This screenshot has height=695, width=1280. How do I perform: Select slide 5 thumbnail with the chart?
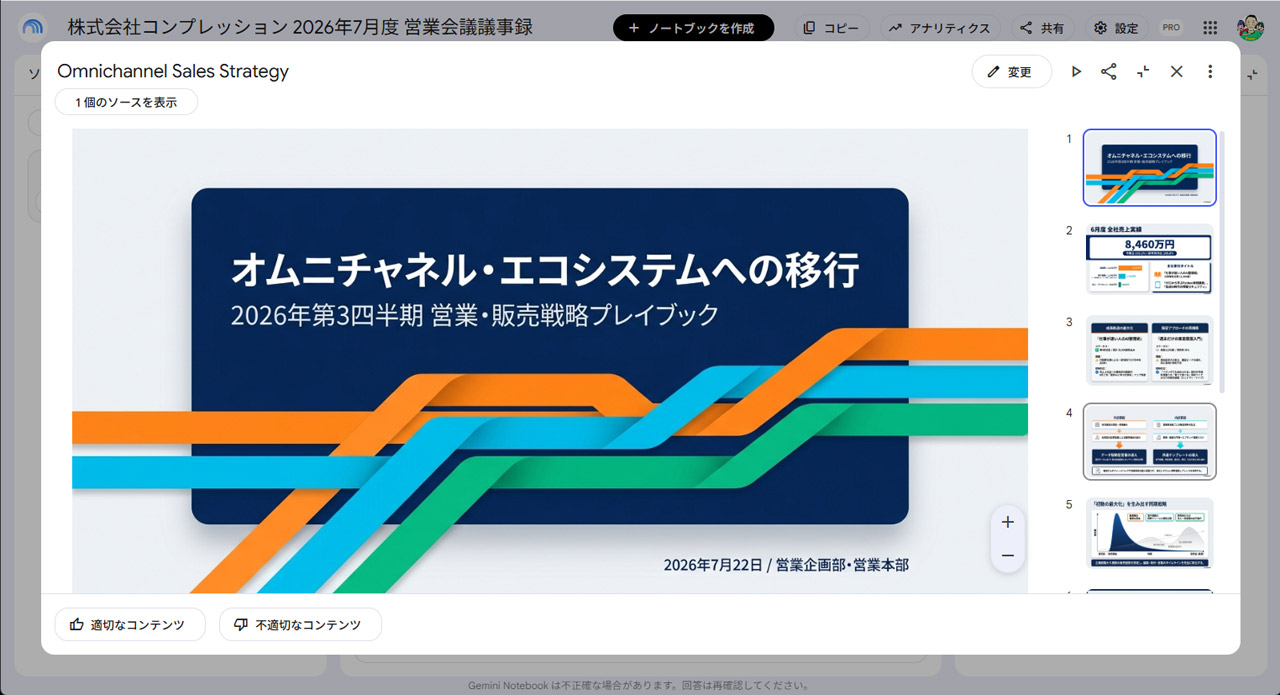[x=1150, y=533]
